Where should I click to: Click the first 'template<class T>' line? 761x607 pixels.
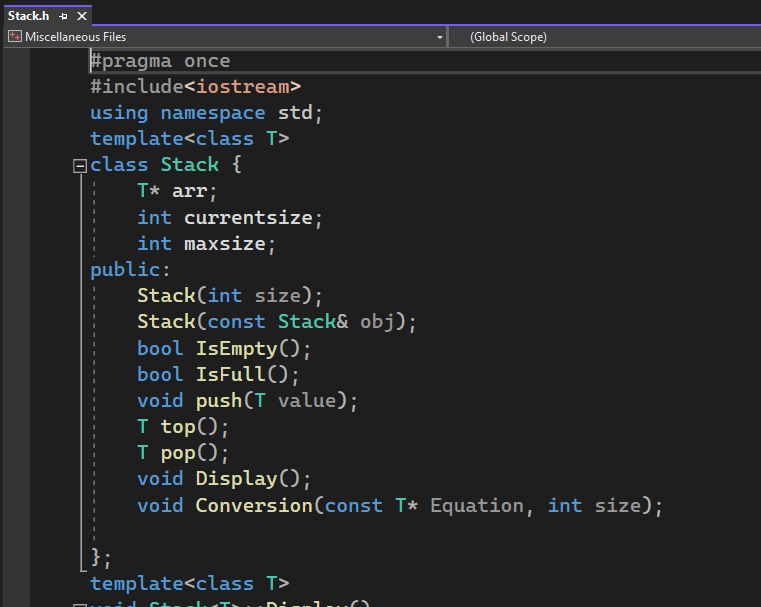tap(190, 139)
